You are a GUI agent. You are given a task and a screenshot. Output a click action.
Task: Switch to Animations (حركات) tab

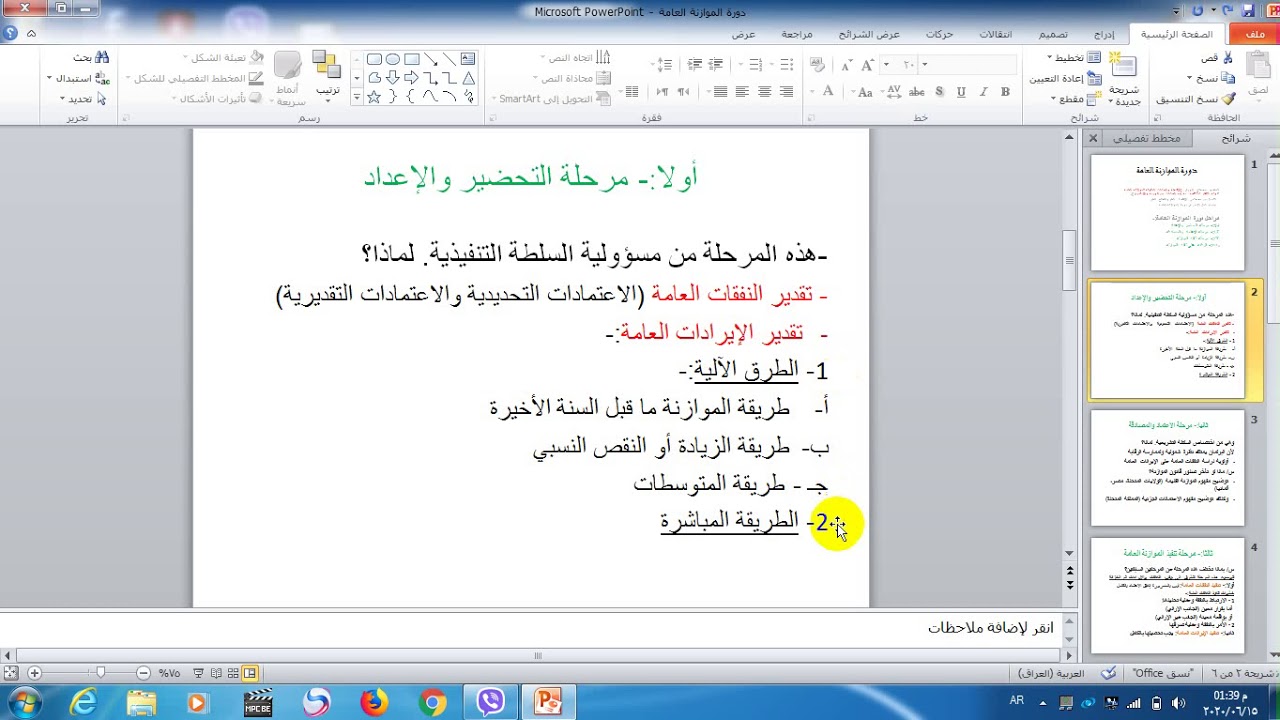[x=939, y=34]
